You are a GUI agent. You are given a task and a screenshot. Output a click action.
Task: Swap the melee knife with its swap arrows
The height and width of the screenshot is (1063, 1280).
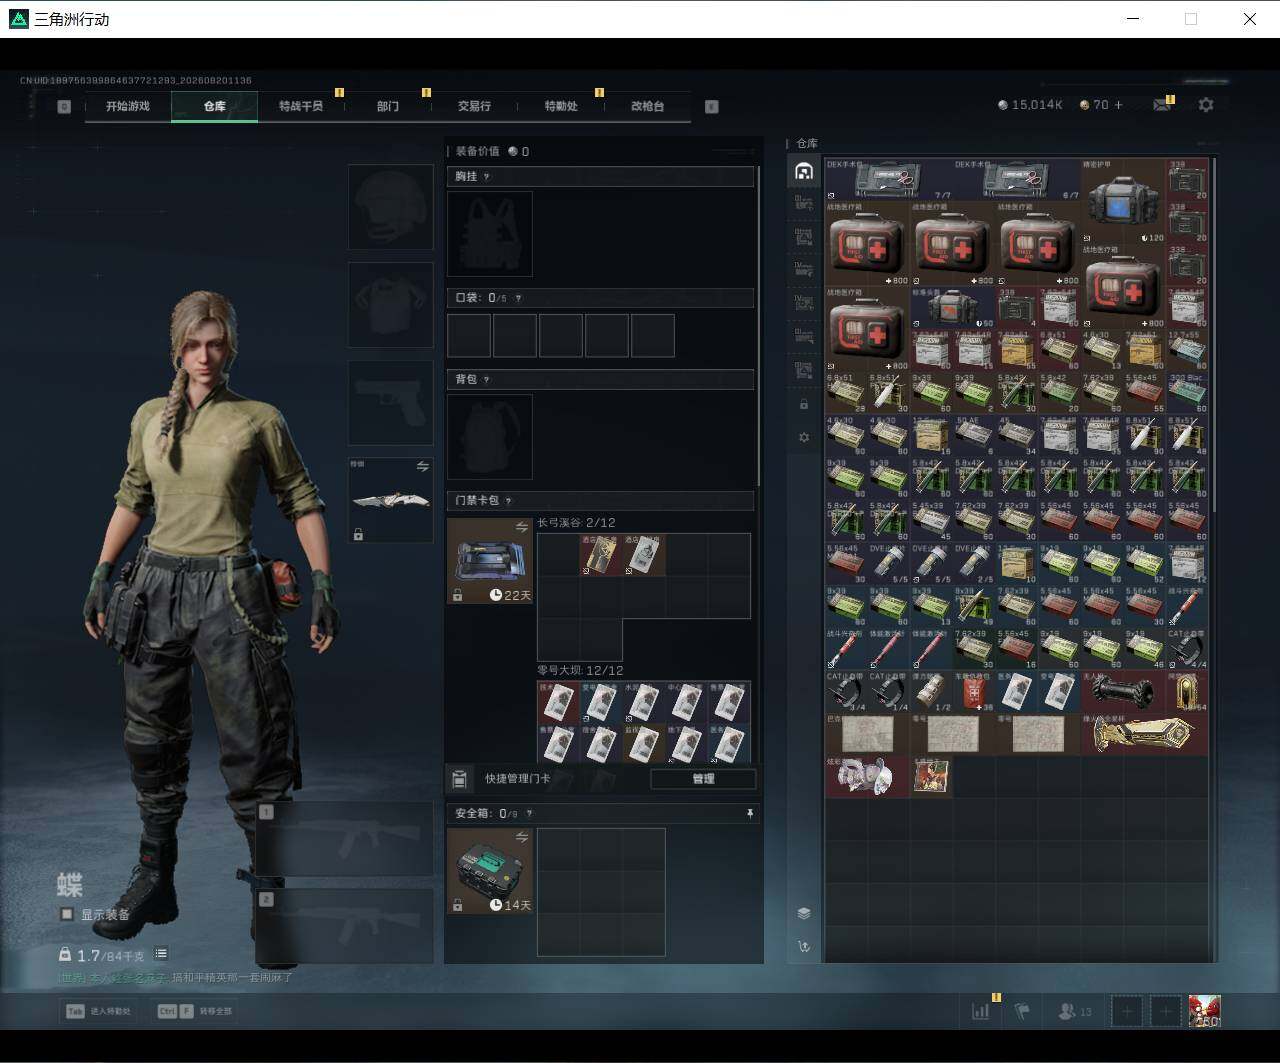[422, 467]
